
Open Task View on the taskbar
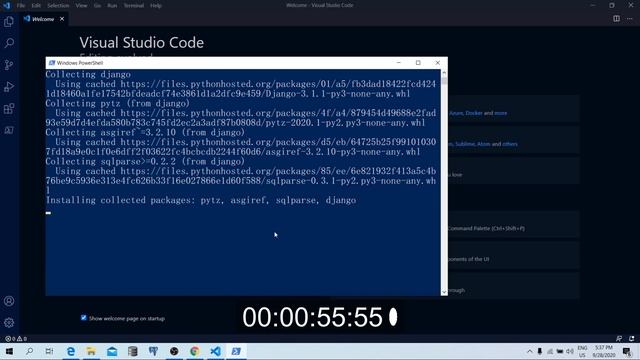coord(49,351)
